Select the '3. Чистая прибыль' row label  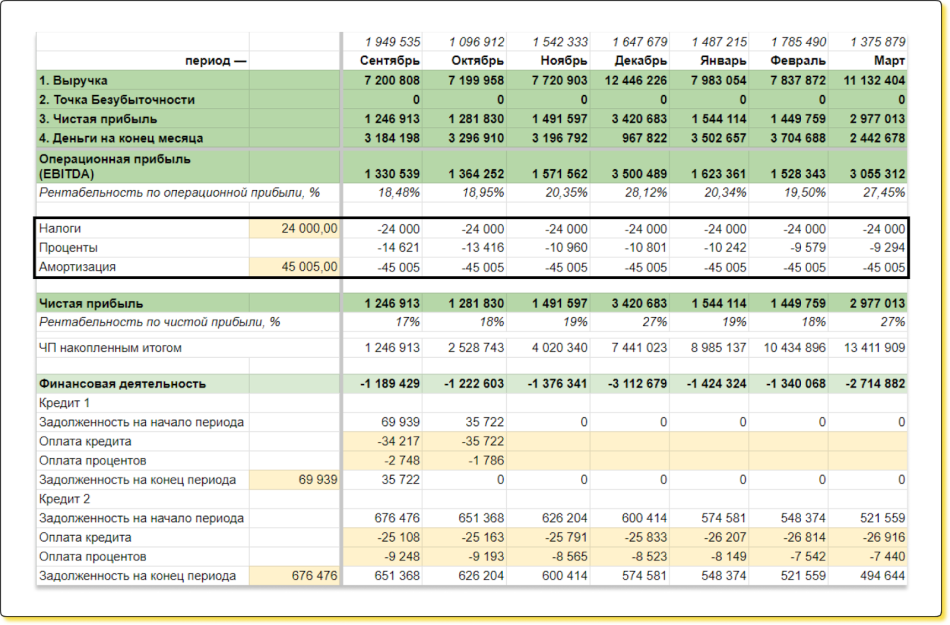(98, 119)
